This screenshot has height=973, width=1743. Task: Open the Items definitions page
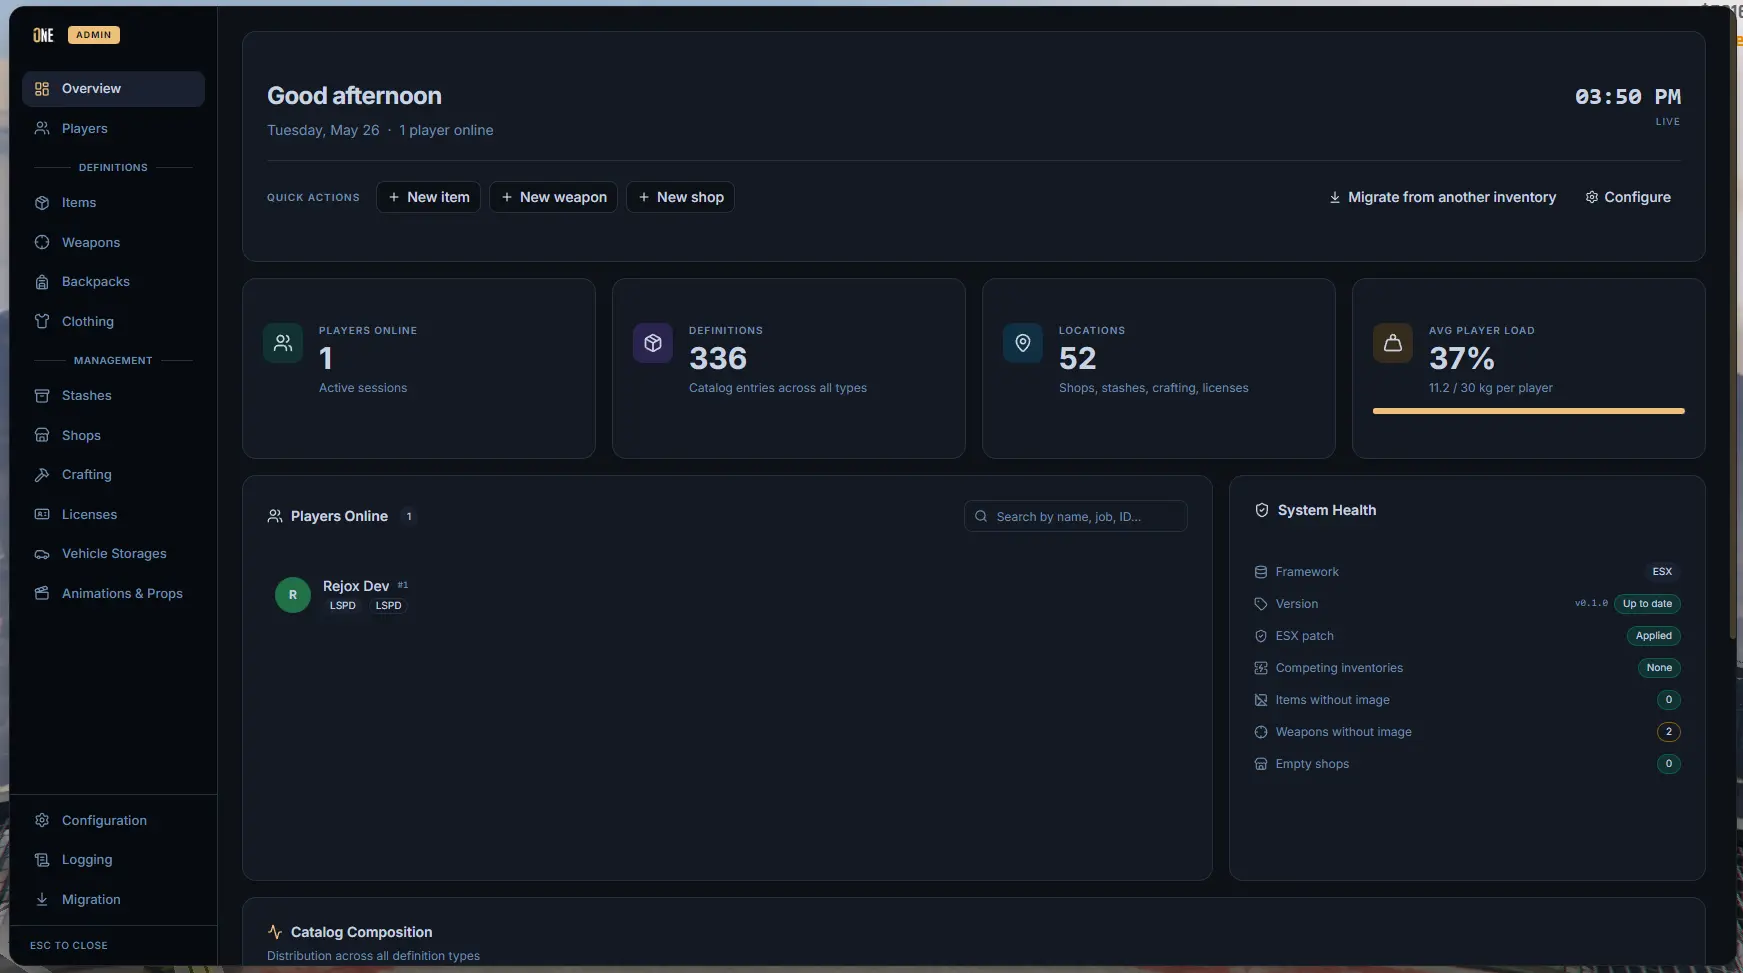[113, 203]
